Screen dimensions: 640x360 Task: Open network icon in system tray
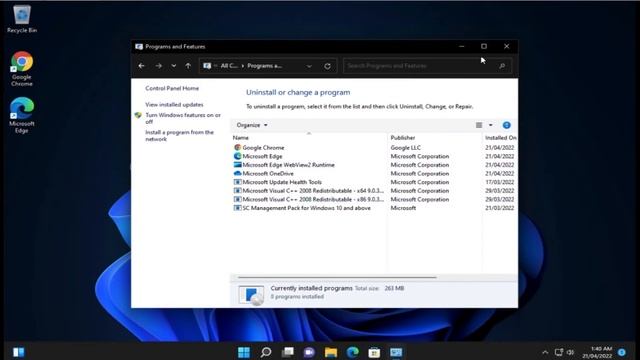pyautogui.click(x=558, y=352)
